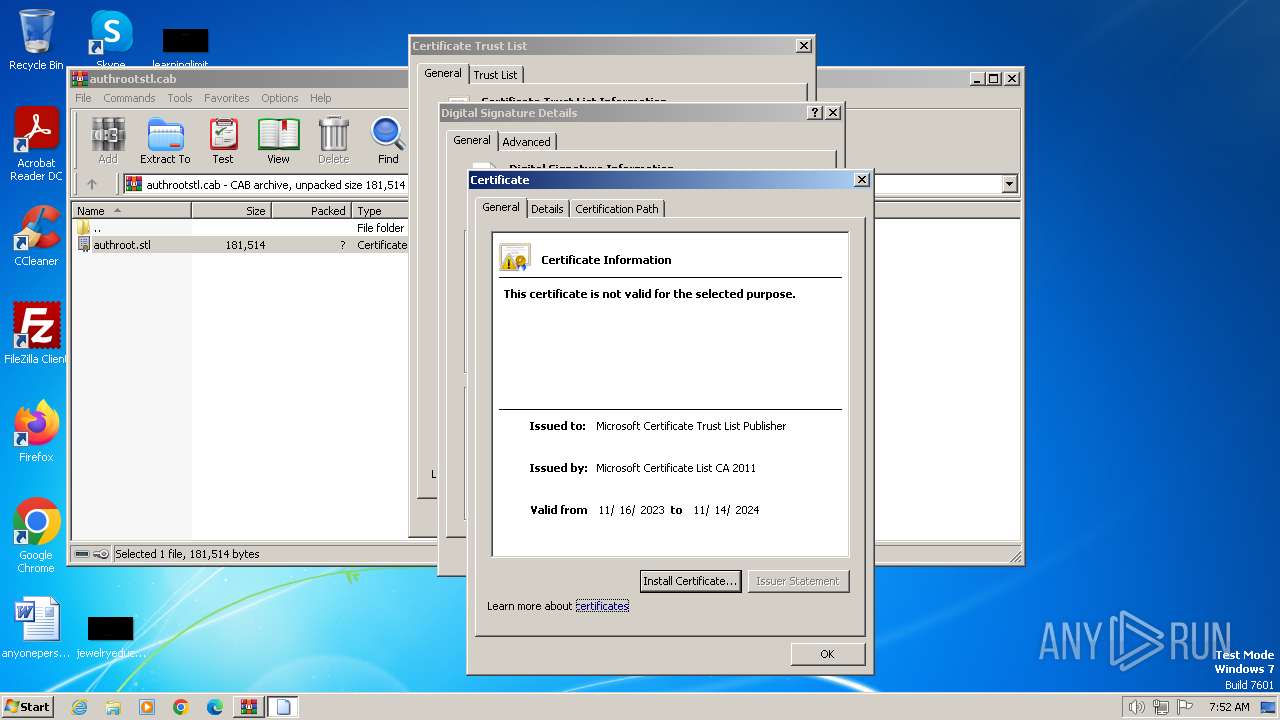Click the File Explorer taskbar icon
The image size is (1280, 720).
(x=113, y=707)
